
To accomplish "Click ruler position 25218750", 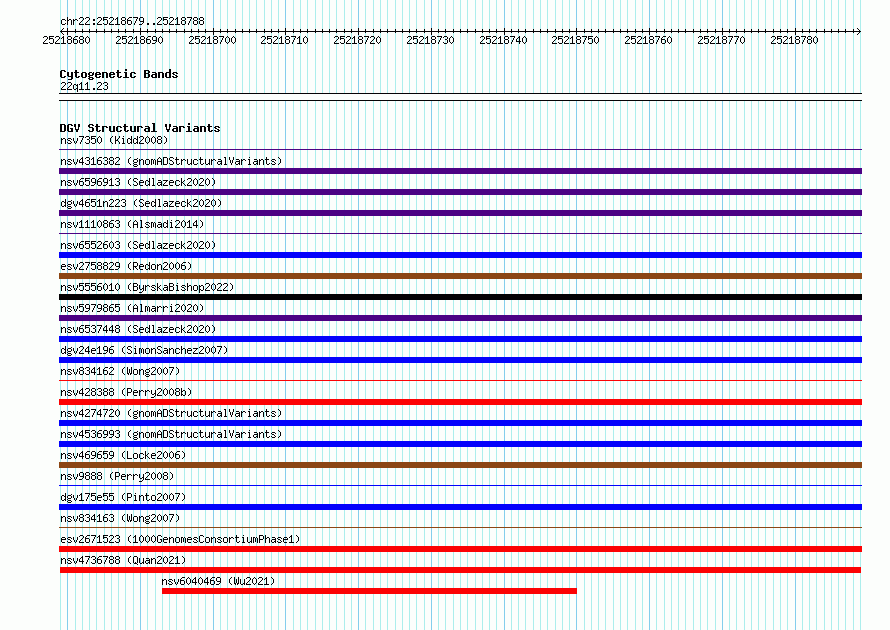I will coord(576,40).
